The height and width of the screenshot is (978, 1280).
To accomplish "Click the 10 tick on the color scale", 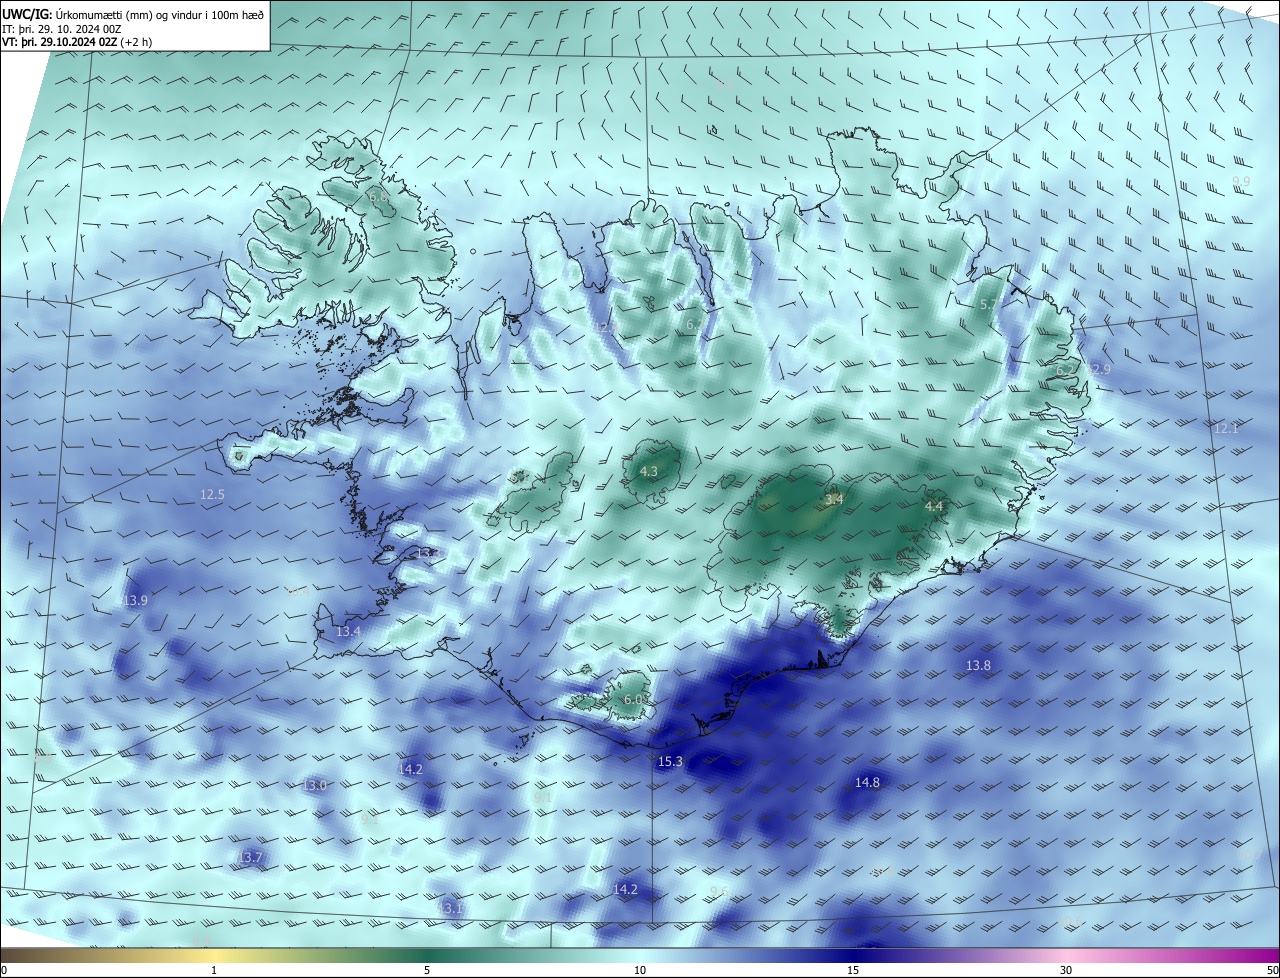I will point(640,970).
